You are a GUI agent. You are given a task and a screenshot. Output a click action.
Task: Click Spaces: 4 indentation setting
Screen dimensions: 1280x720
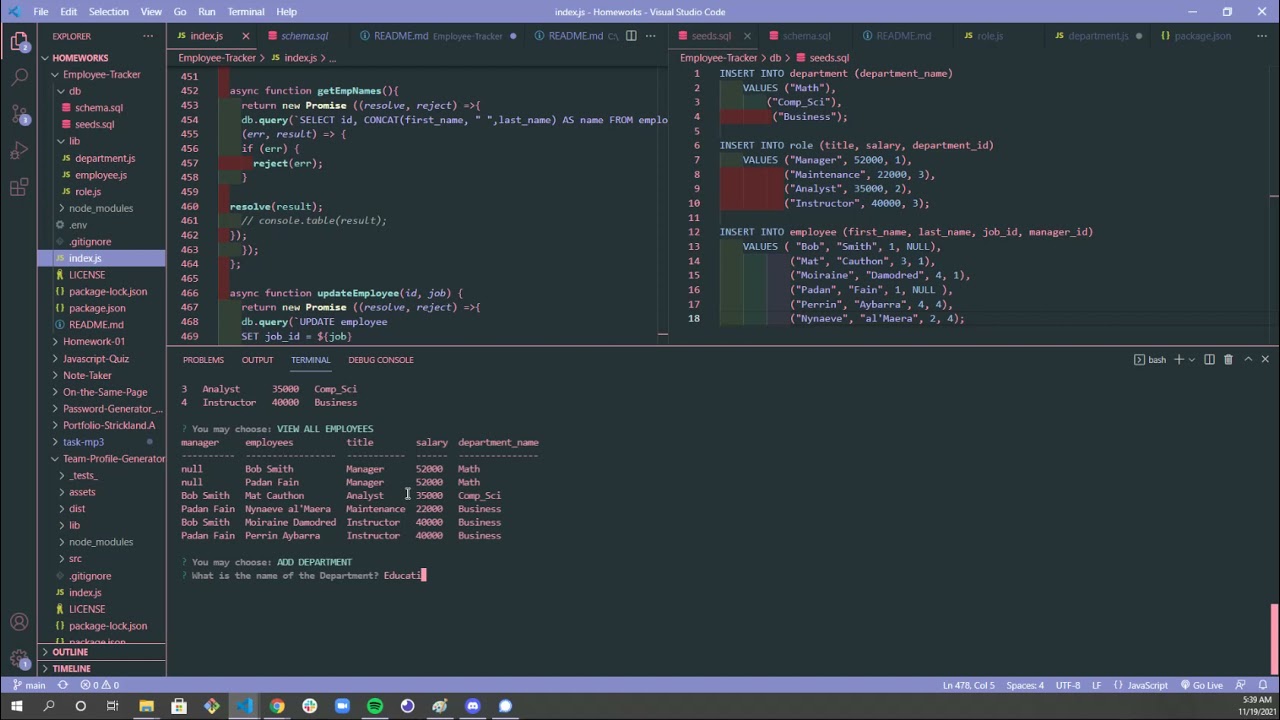(1025, 685)
